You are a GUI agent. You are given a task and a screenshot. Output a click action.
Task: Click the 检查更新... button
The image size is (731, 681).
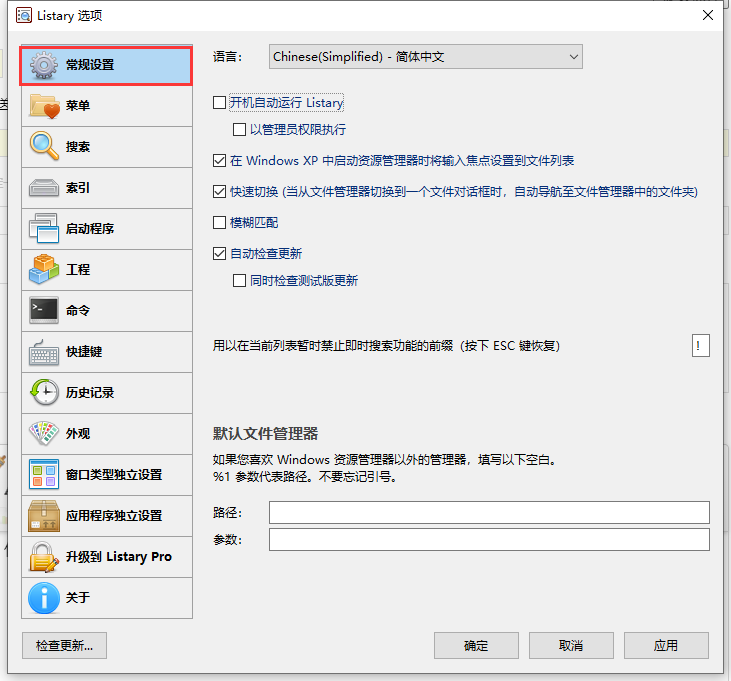pyautogui.click(x=64, y=646)
